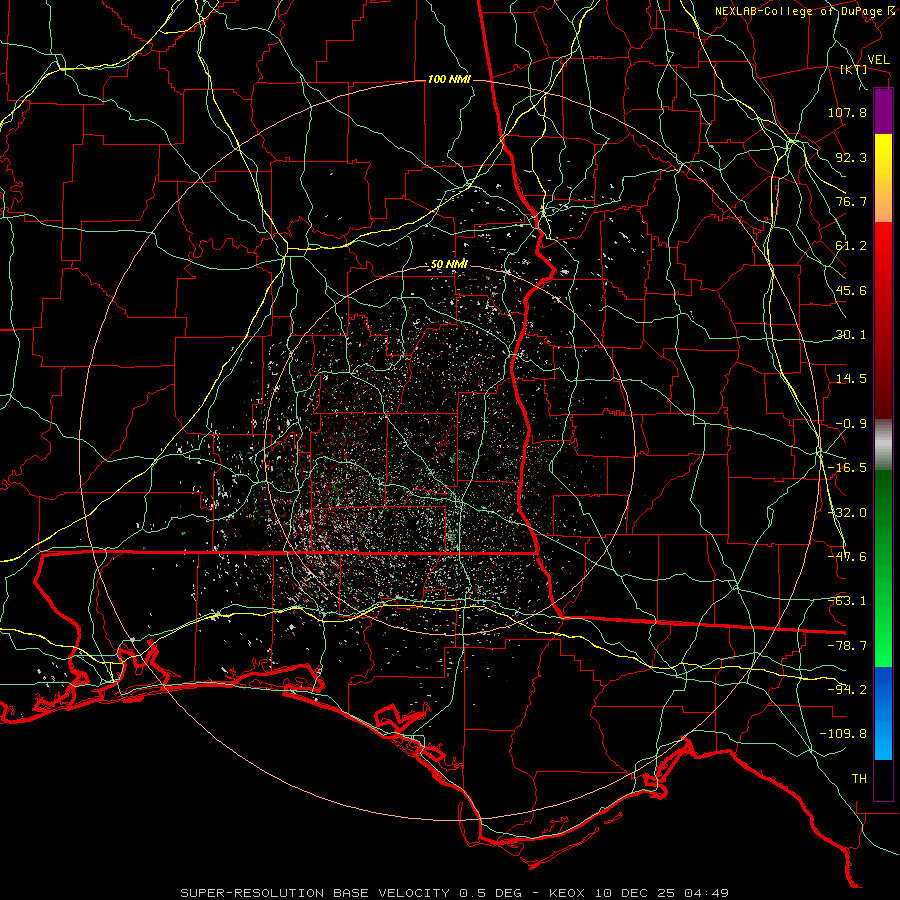Screen dimensions: 900x900
Task: Click the VEL legend title
Action: 878,60
